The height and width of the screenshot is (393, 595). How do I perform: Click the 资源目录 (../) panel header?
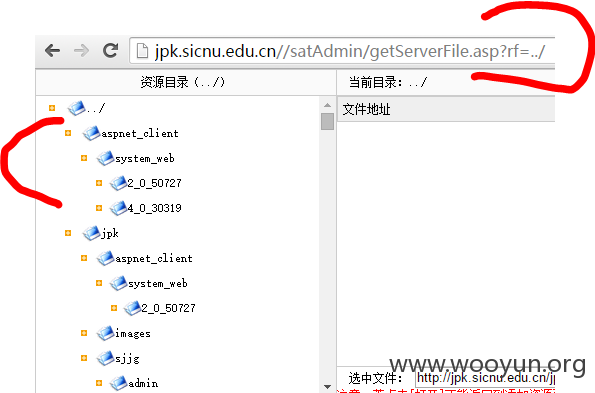pyautogui.click(x=186, y=82)
